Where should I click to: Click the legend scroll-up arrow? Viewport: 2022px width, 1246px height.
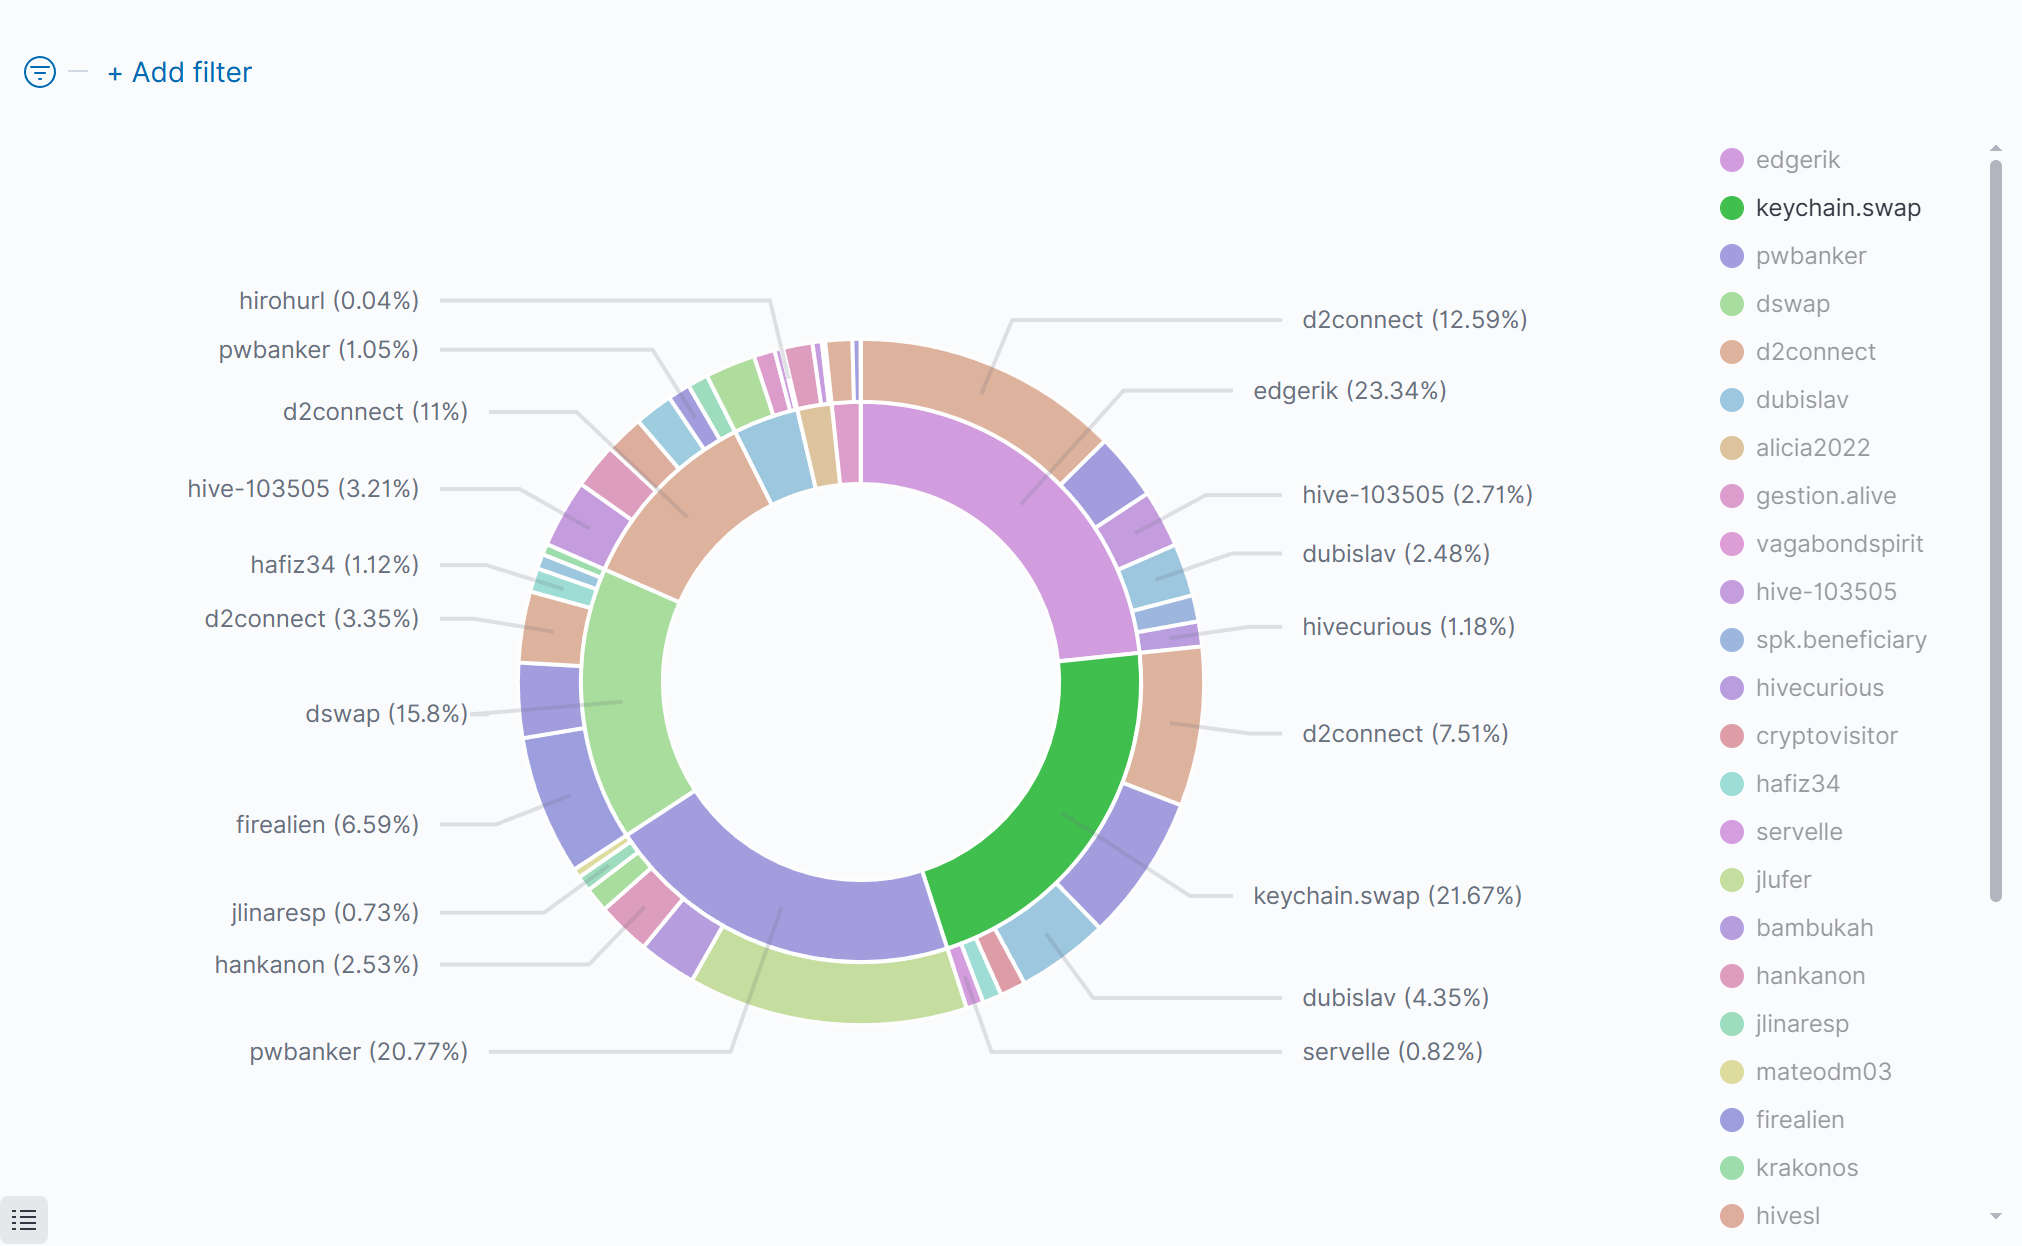click(1996, 148)
